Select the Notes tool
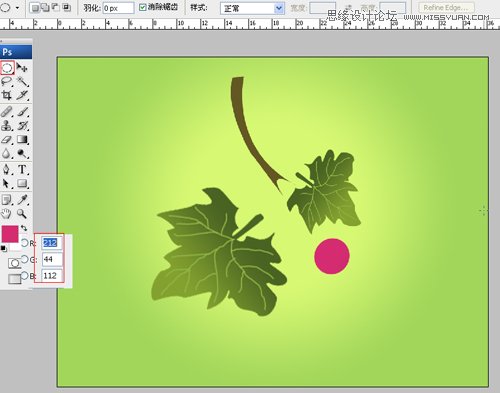The image size is (500, 393). 7,200
